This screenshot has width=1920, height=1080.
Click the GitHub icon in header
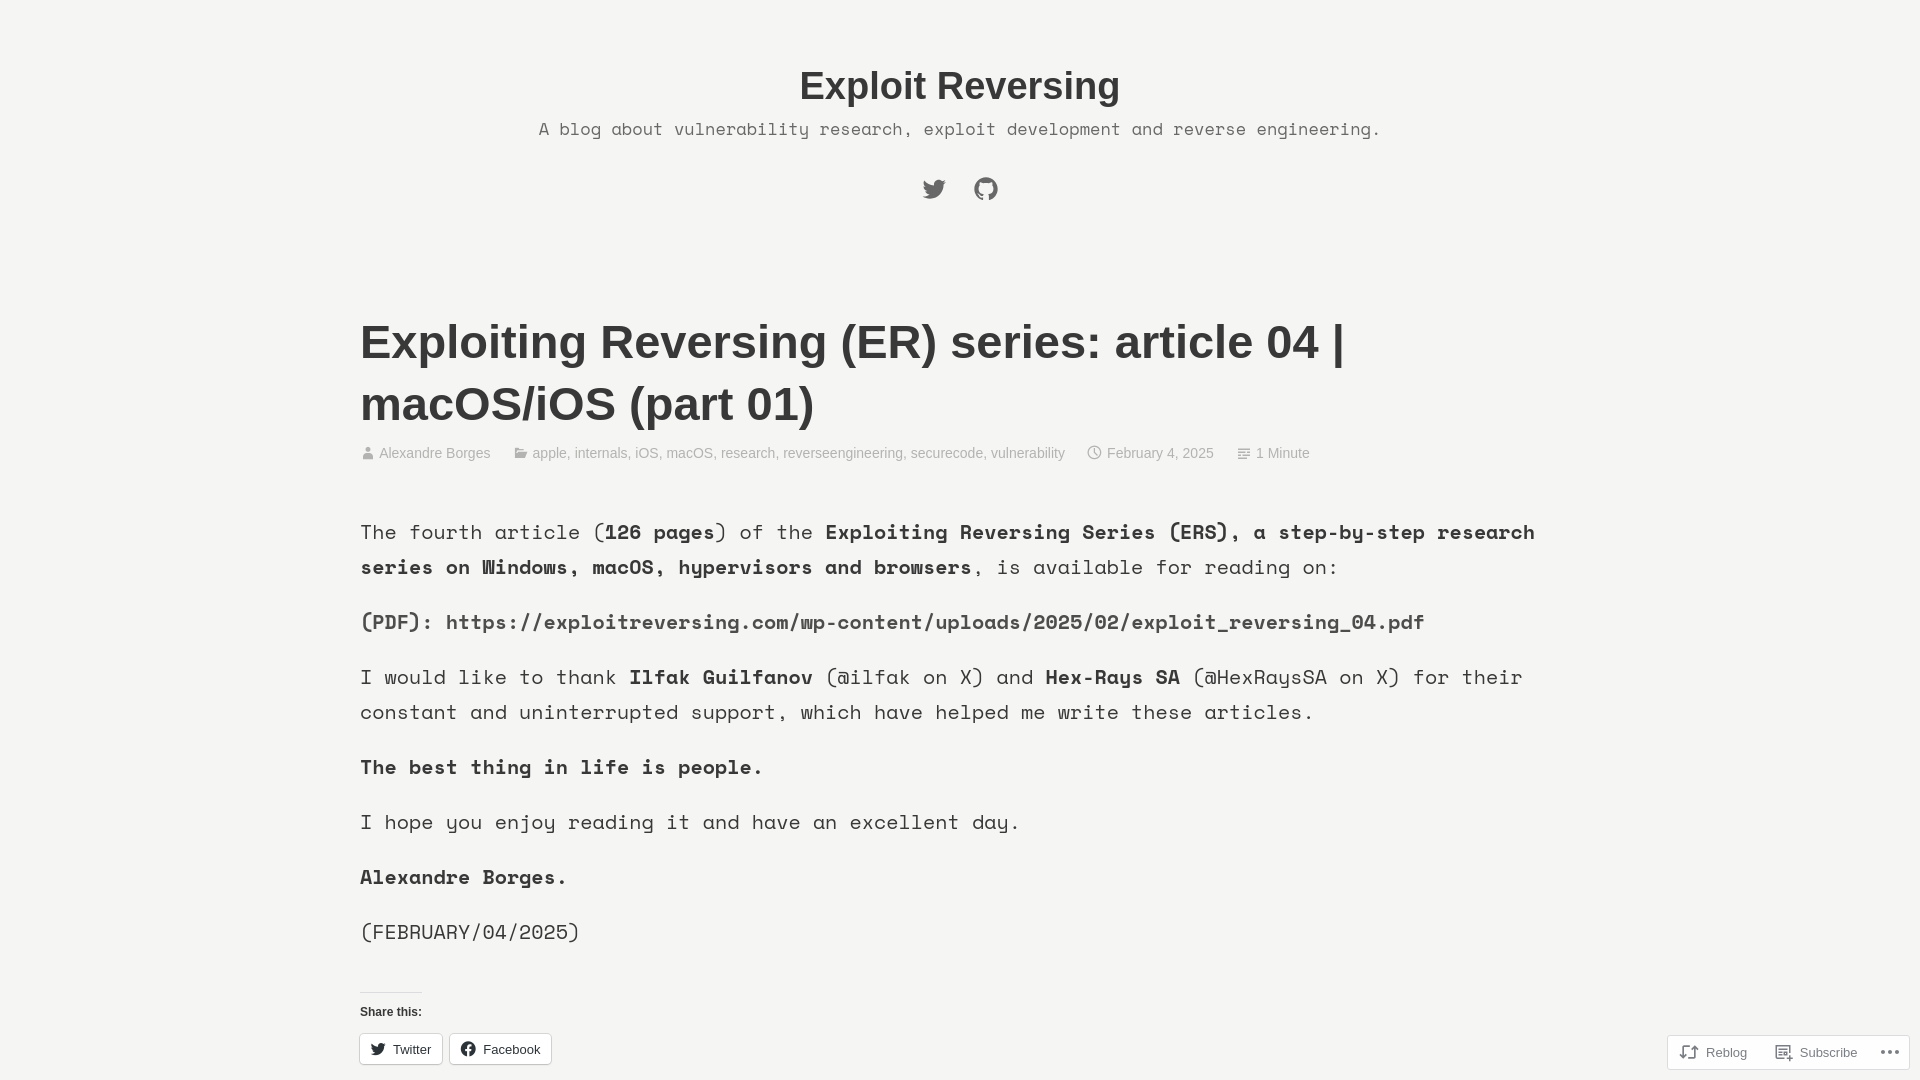(x=985, y=189)
